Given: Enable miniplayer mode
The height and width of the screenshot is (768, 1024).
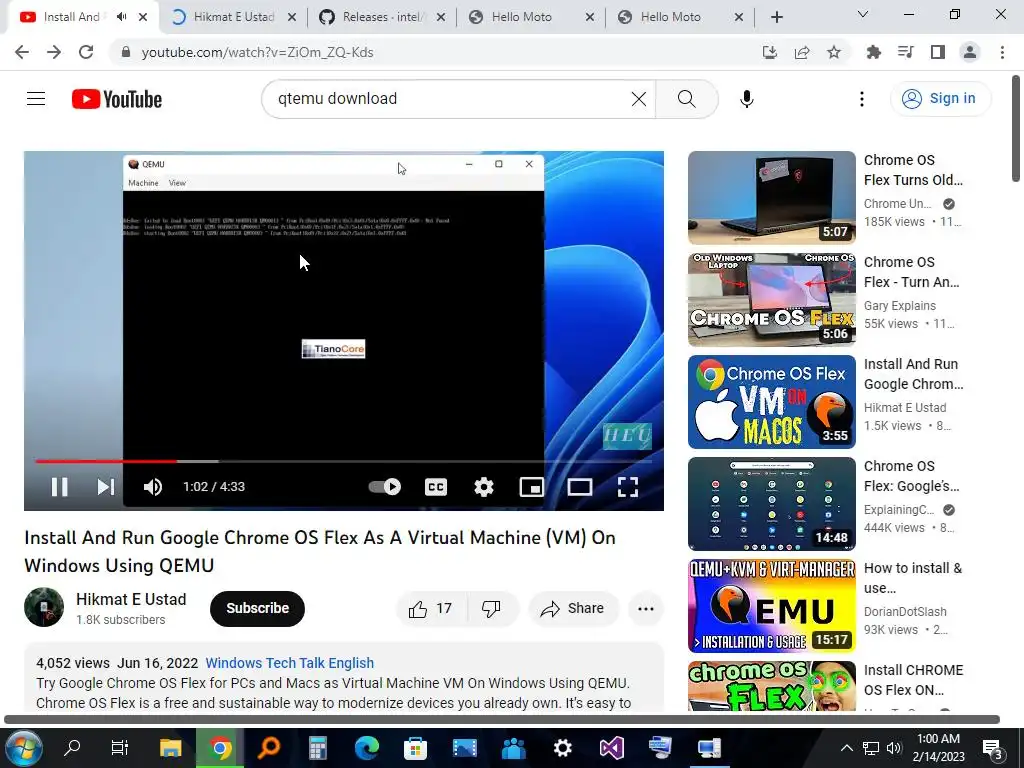Looking at the screenshot, I should [532, 487].
